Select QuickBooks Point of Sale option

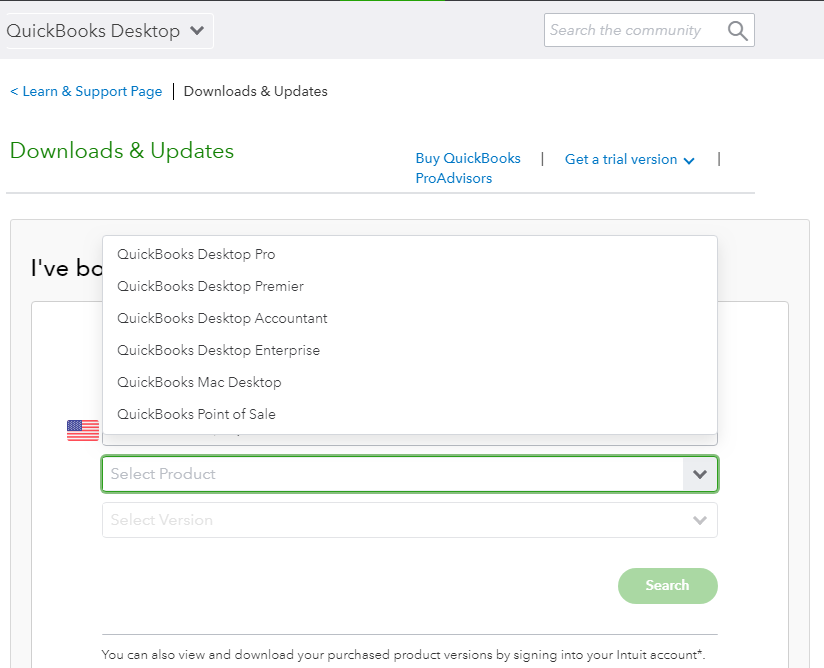pos(196,414)
